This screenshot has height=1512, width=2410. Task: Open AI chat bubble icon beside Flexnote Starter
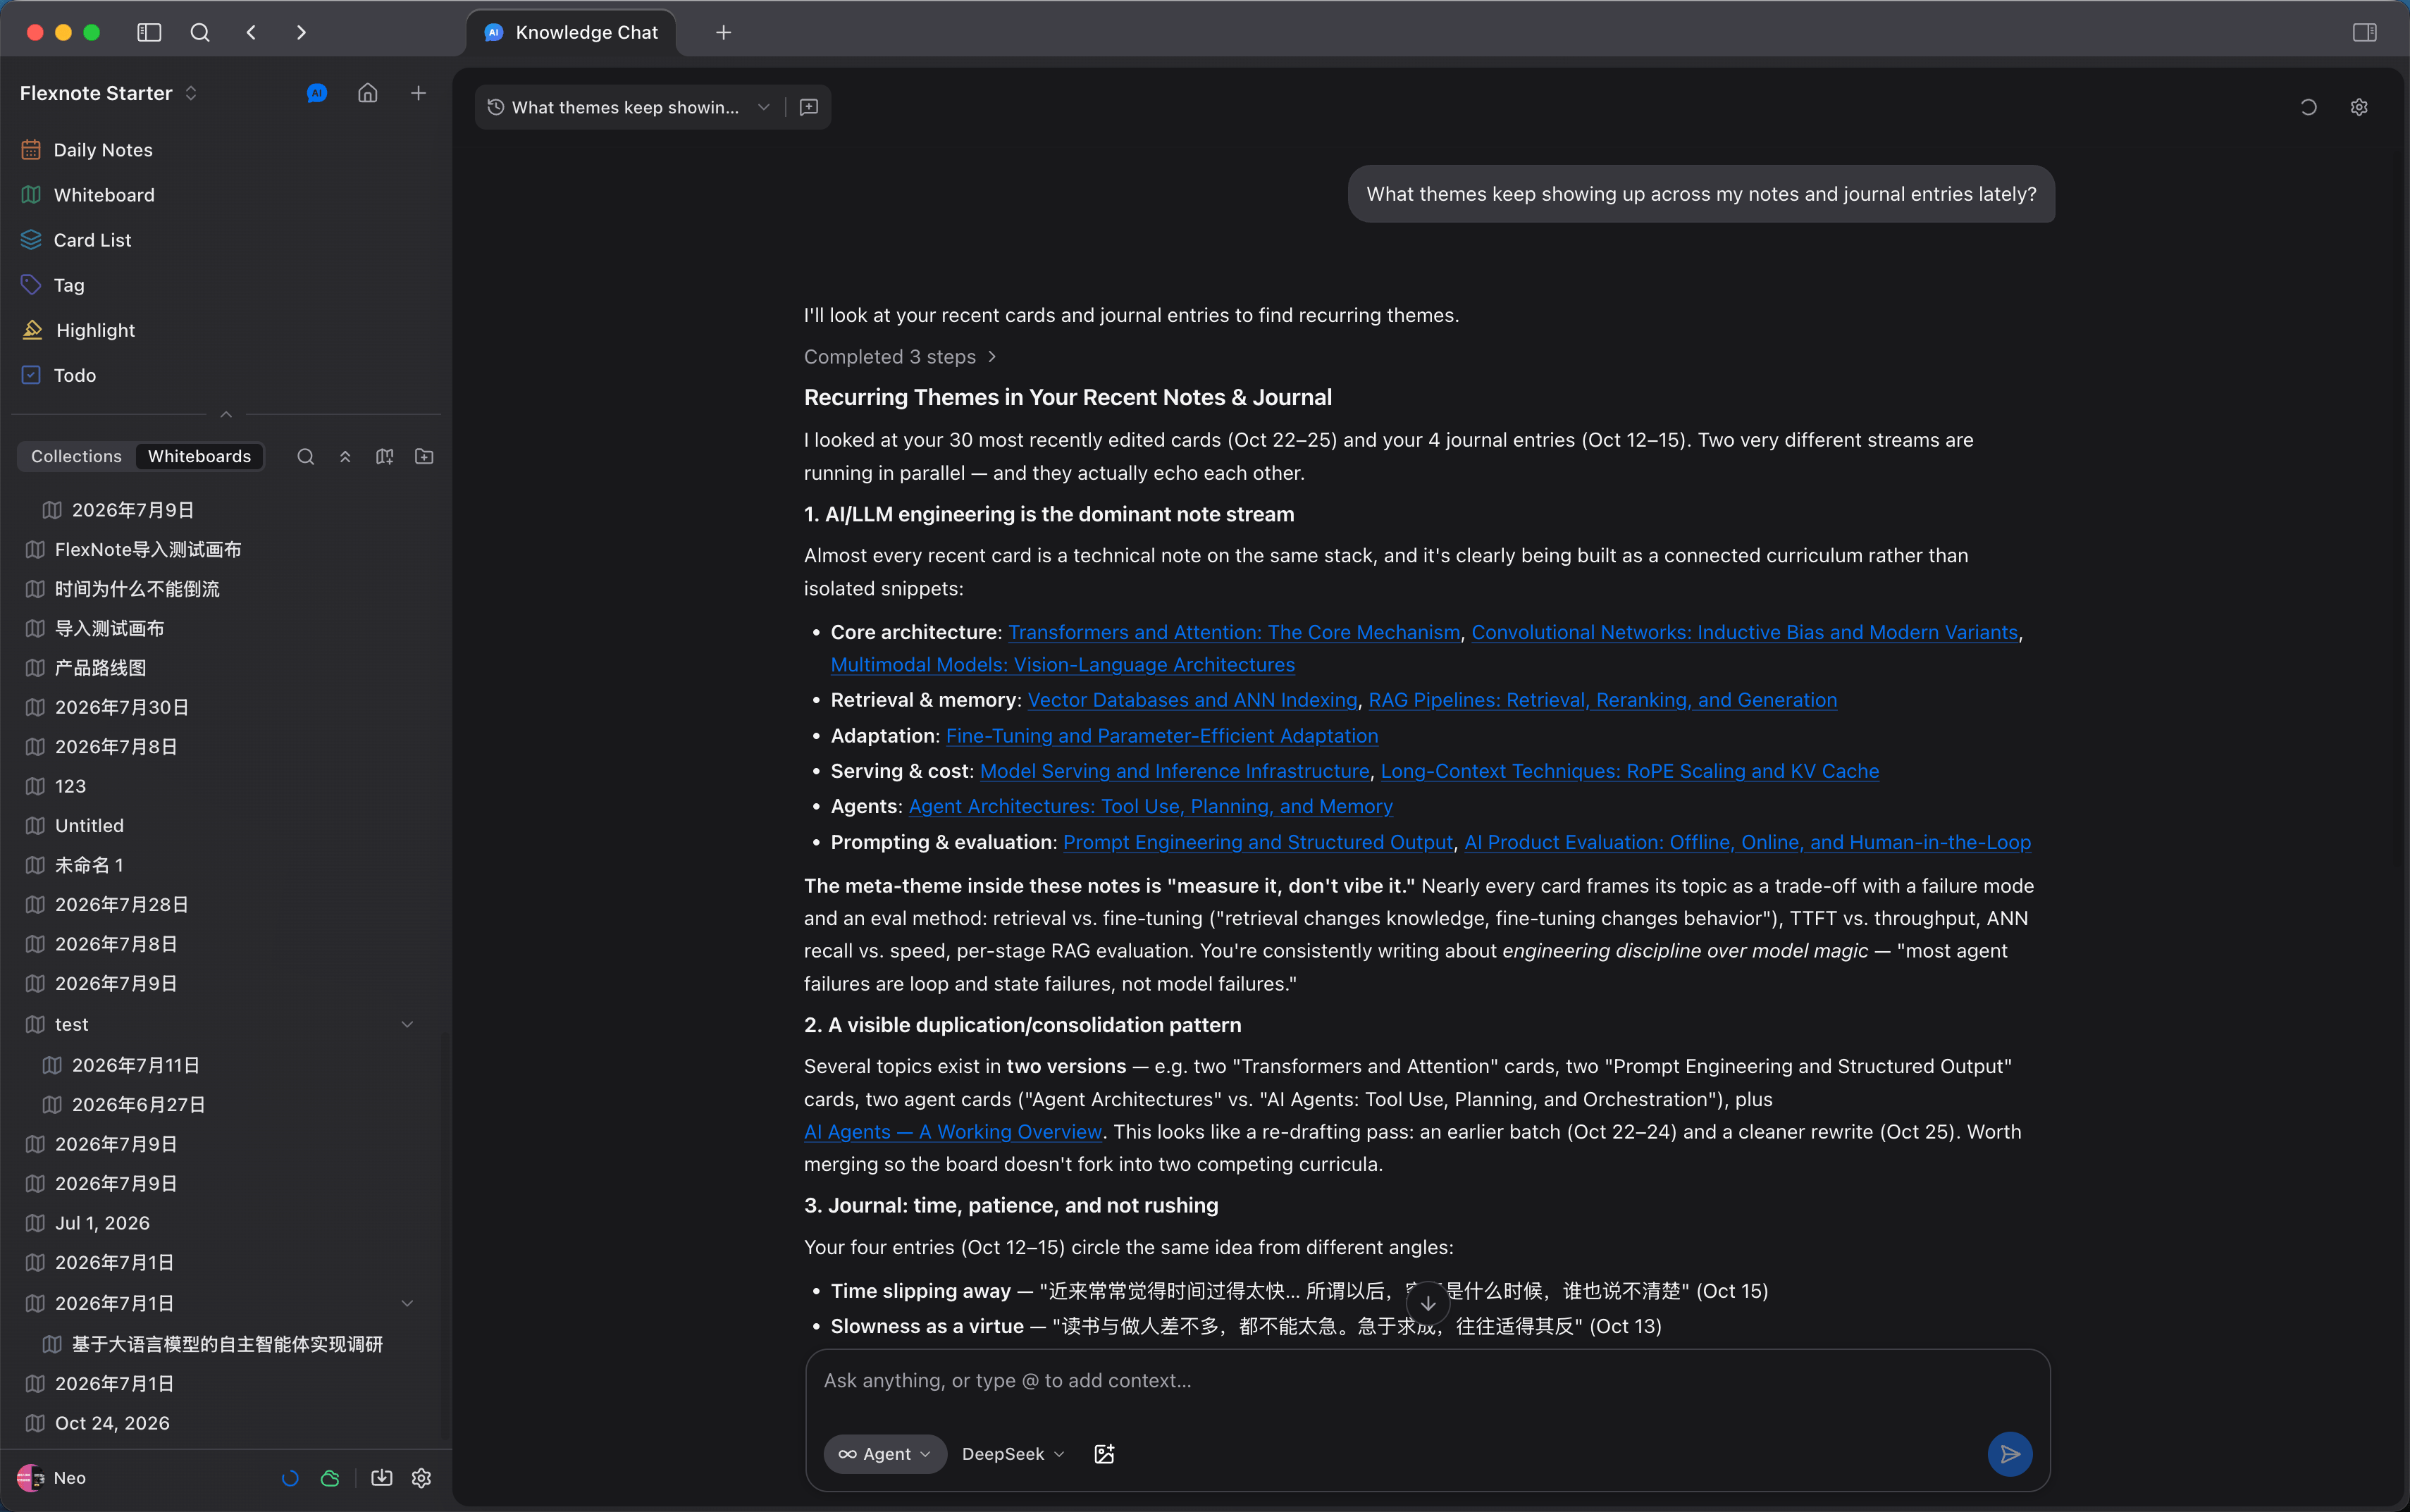click(317, 93)
